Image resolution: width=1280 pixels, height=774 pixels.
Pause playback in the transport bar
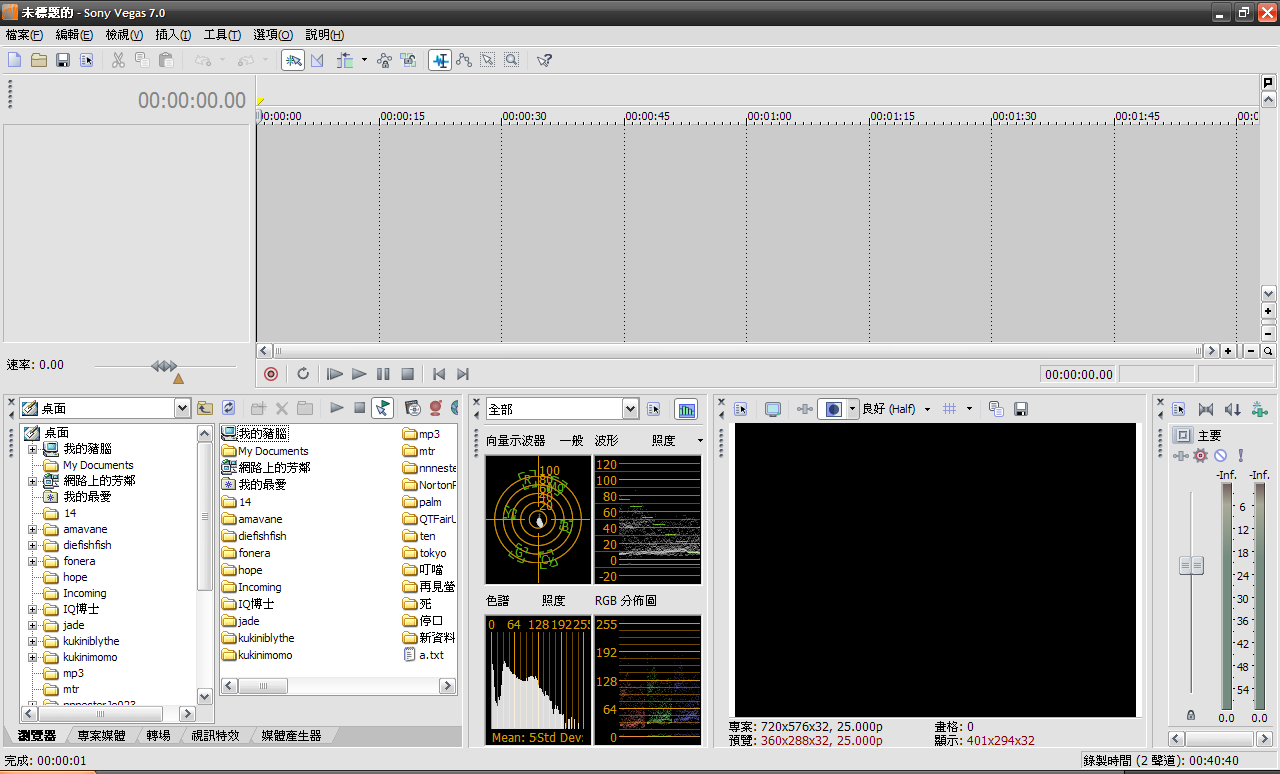pyautogui.click(x=383, y=374)
